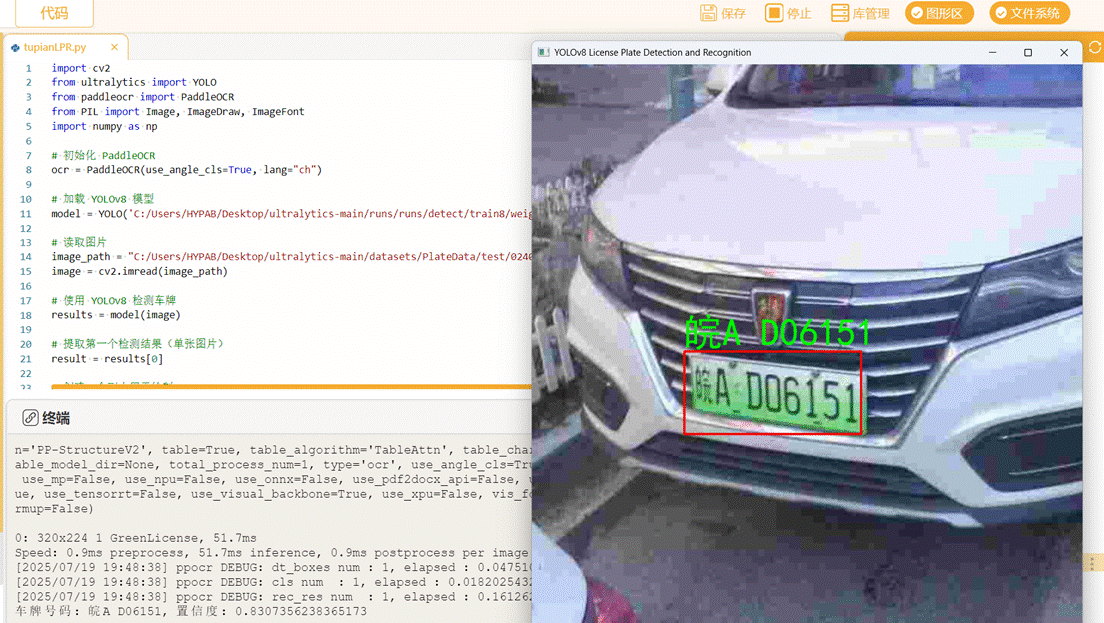Click the YOLOv8 window title bar text

tap(653, 53)
